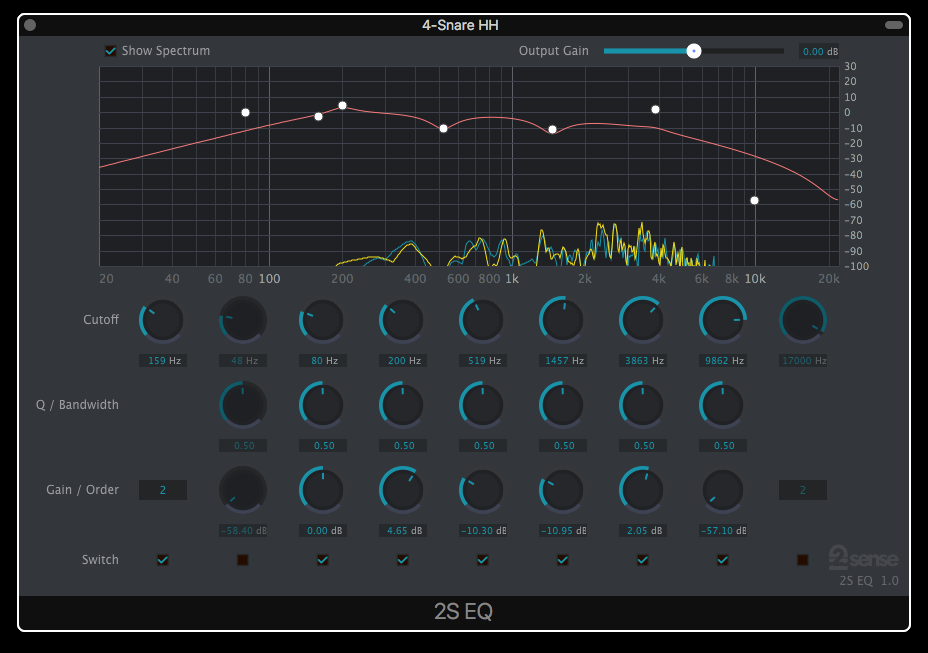This screenshot has height=653, width=928.
Task: Click the 0.00 dB output gain value field
Action: [818, 51]
